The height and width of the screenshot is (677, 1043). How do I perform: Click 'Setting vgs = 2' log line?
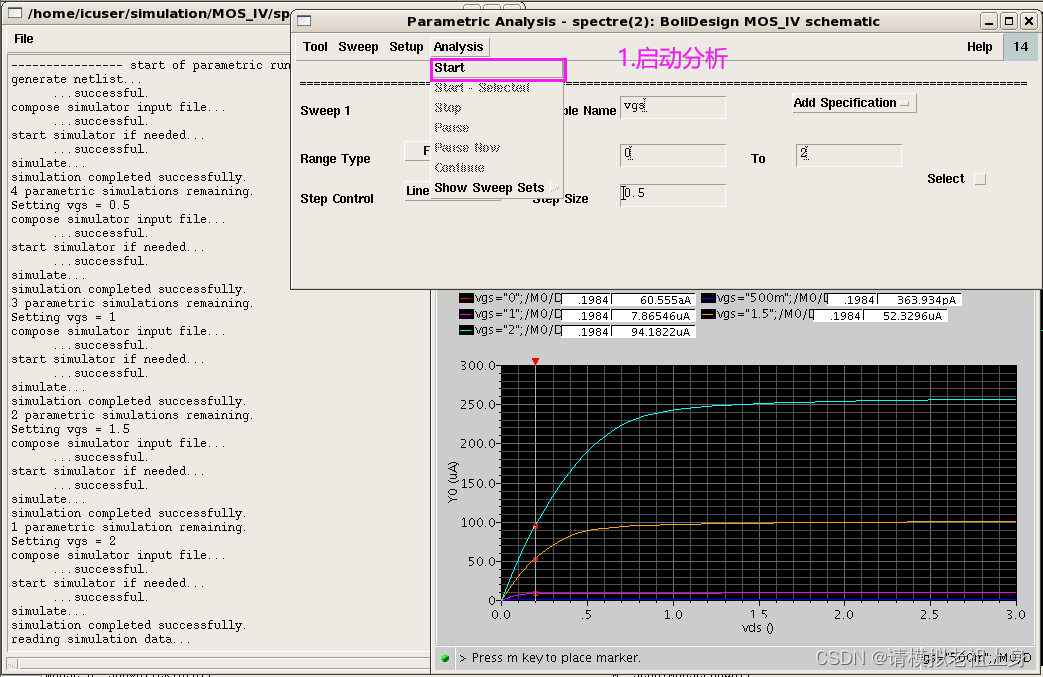[64, 541]
